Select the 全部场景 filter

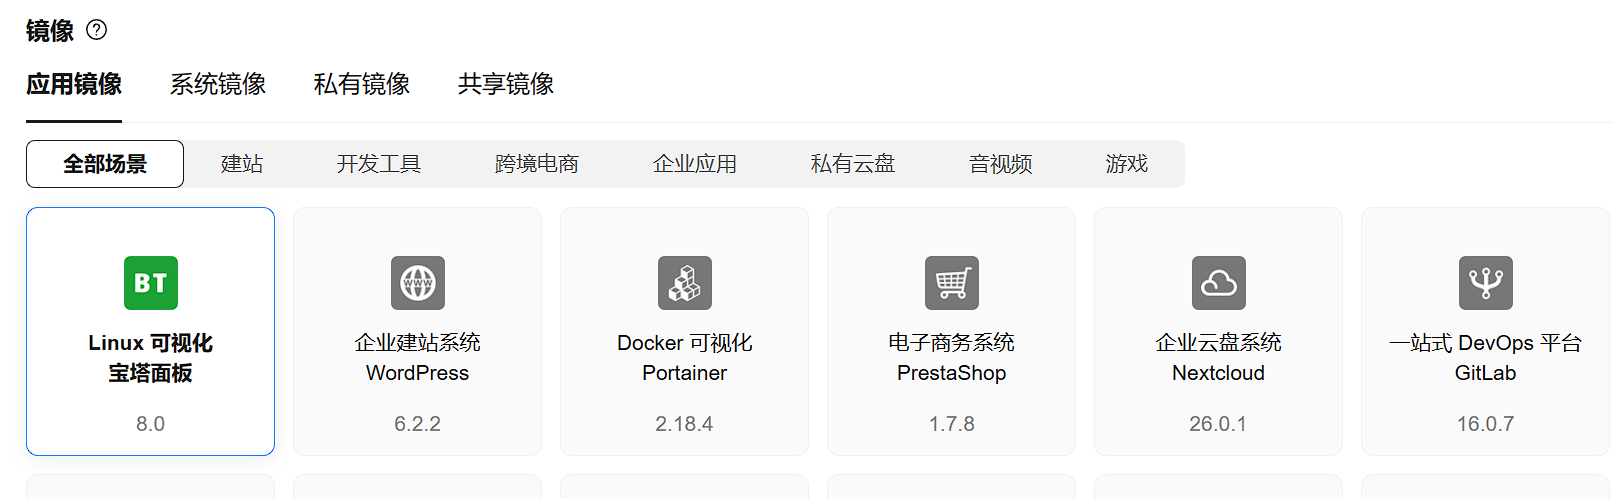(x=105, y=164)
